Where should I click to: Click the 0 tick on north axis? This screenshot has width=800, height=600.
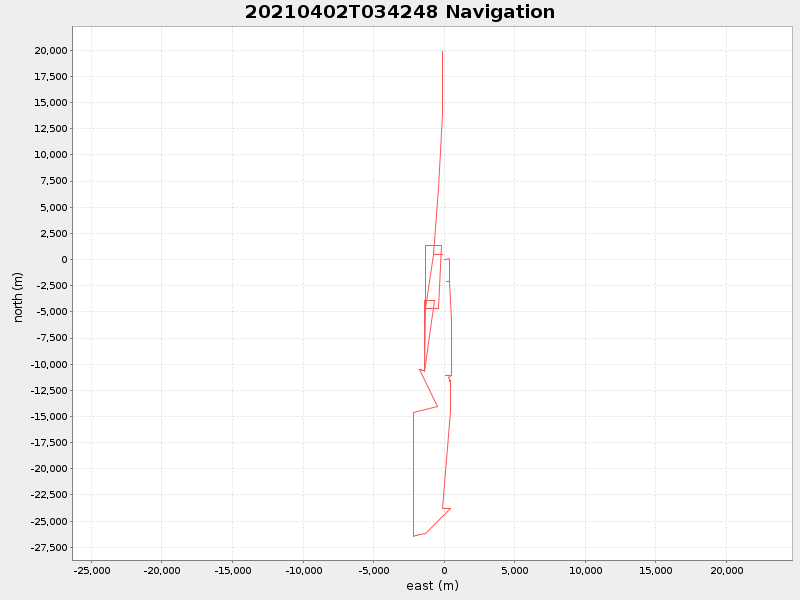(x=64, y=260)
